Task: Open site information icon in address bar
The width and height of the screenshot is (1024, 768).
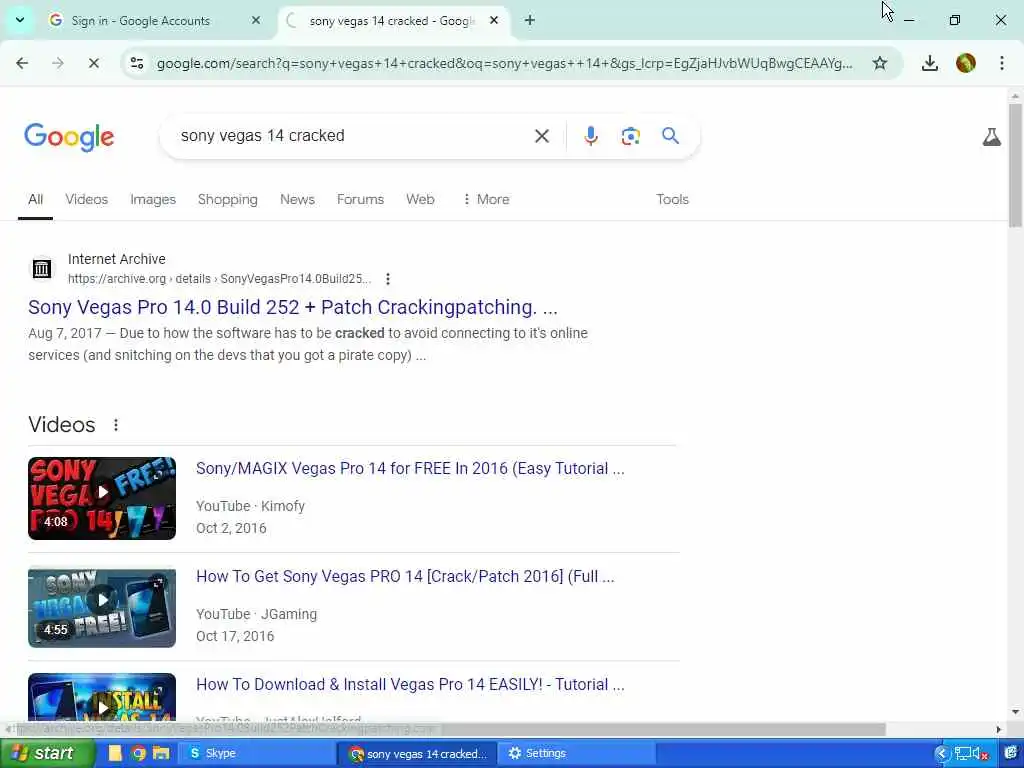Action: (136, 63)
